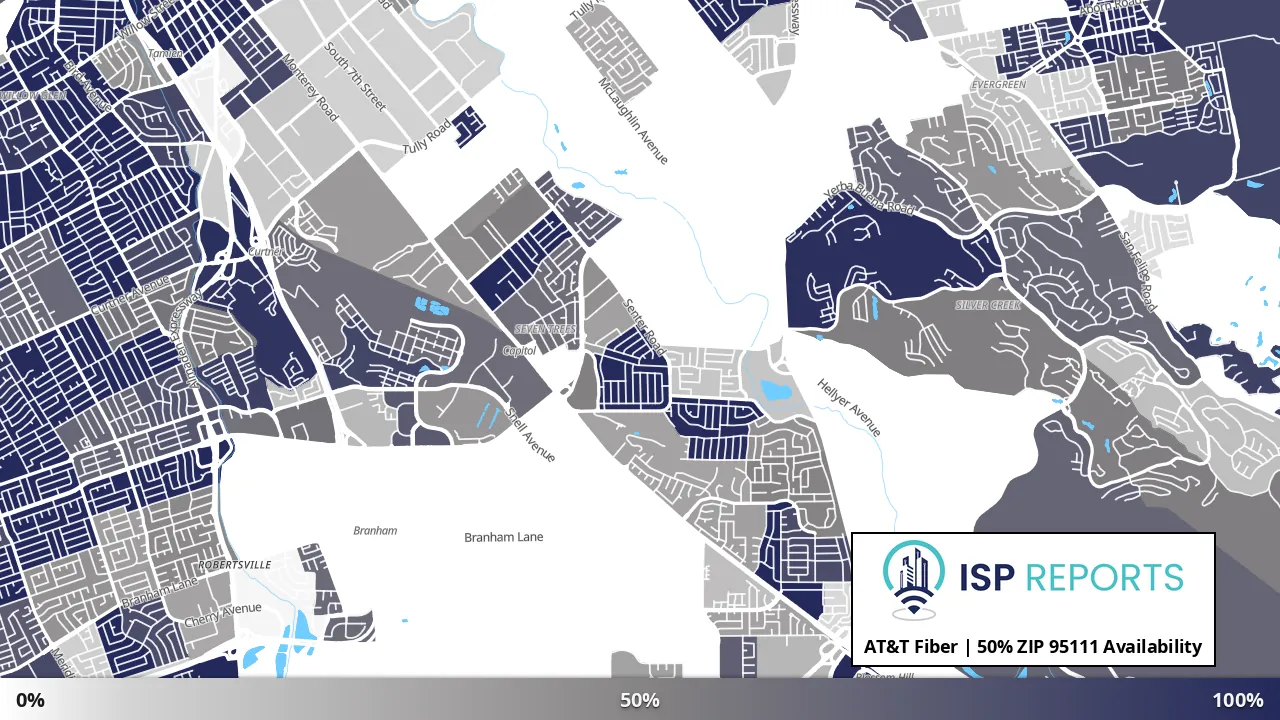The height and width of the screenshot is (720, 1280).
Task: Click the "50%" legend midpoint label
Action: 640,700
